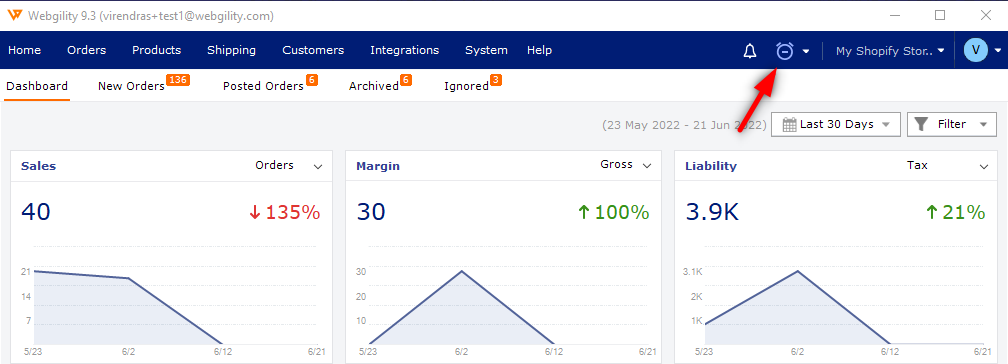Click the Sales card title link
The height and width of the screenshot is (364, 1008).
tap(39, 166)
